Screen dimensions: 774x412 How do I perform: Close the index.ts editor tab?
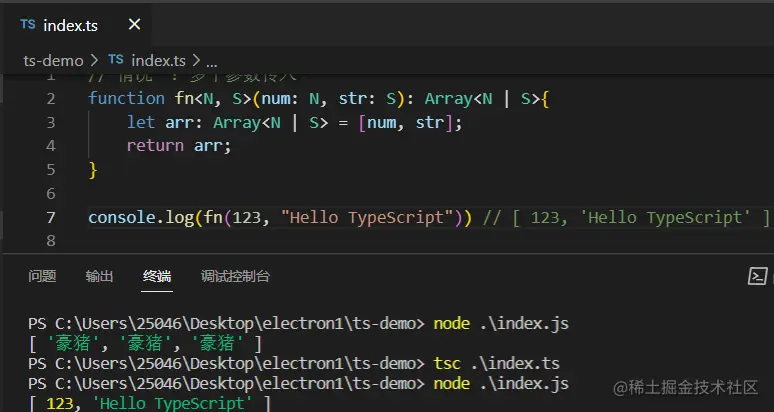[x=134, y=24]
